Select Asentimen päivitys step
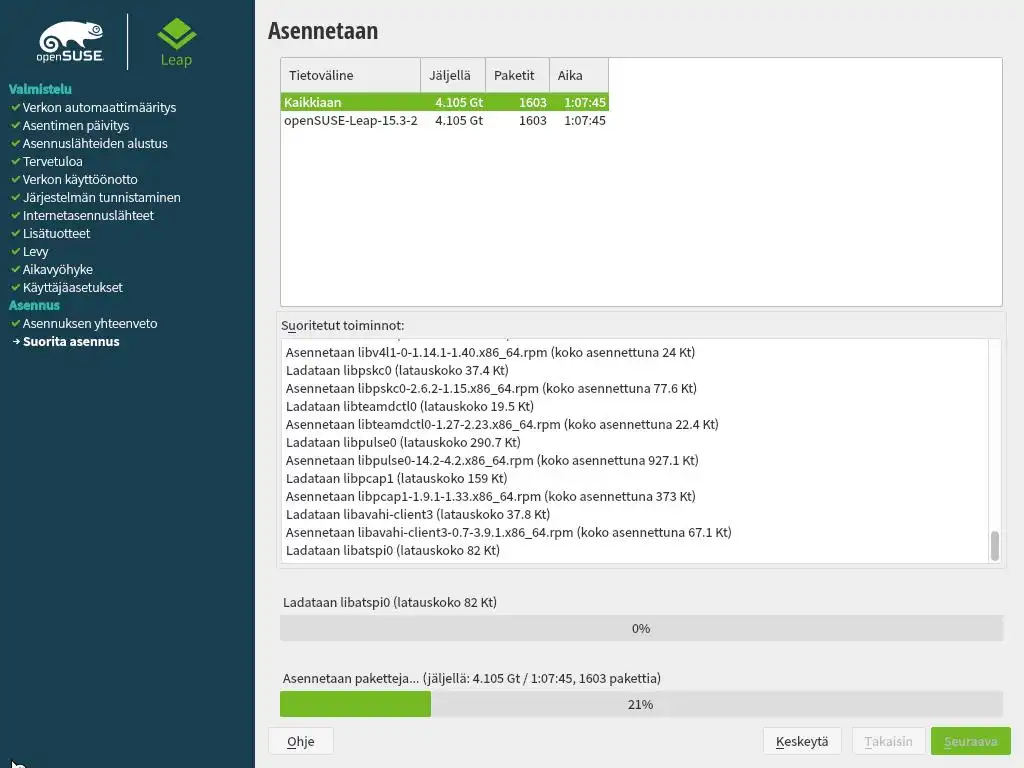The image size is (1024, 768). (x=76, y=125)
